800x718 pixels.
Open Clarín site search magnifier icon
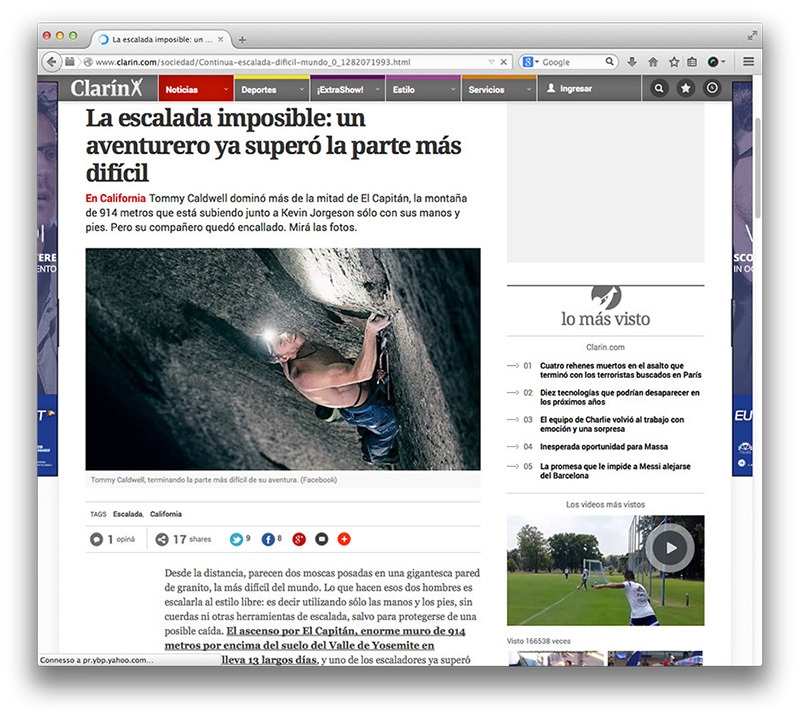tap(659, 88)
